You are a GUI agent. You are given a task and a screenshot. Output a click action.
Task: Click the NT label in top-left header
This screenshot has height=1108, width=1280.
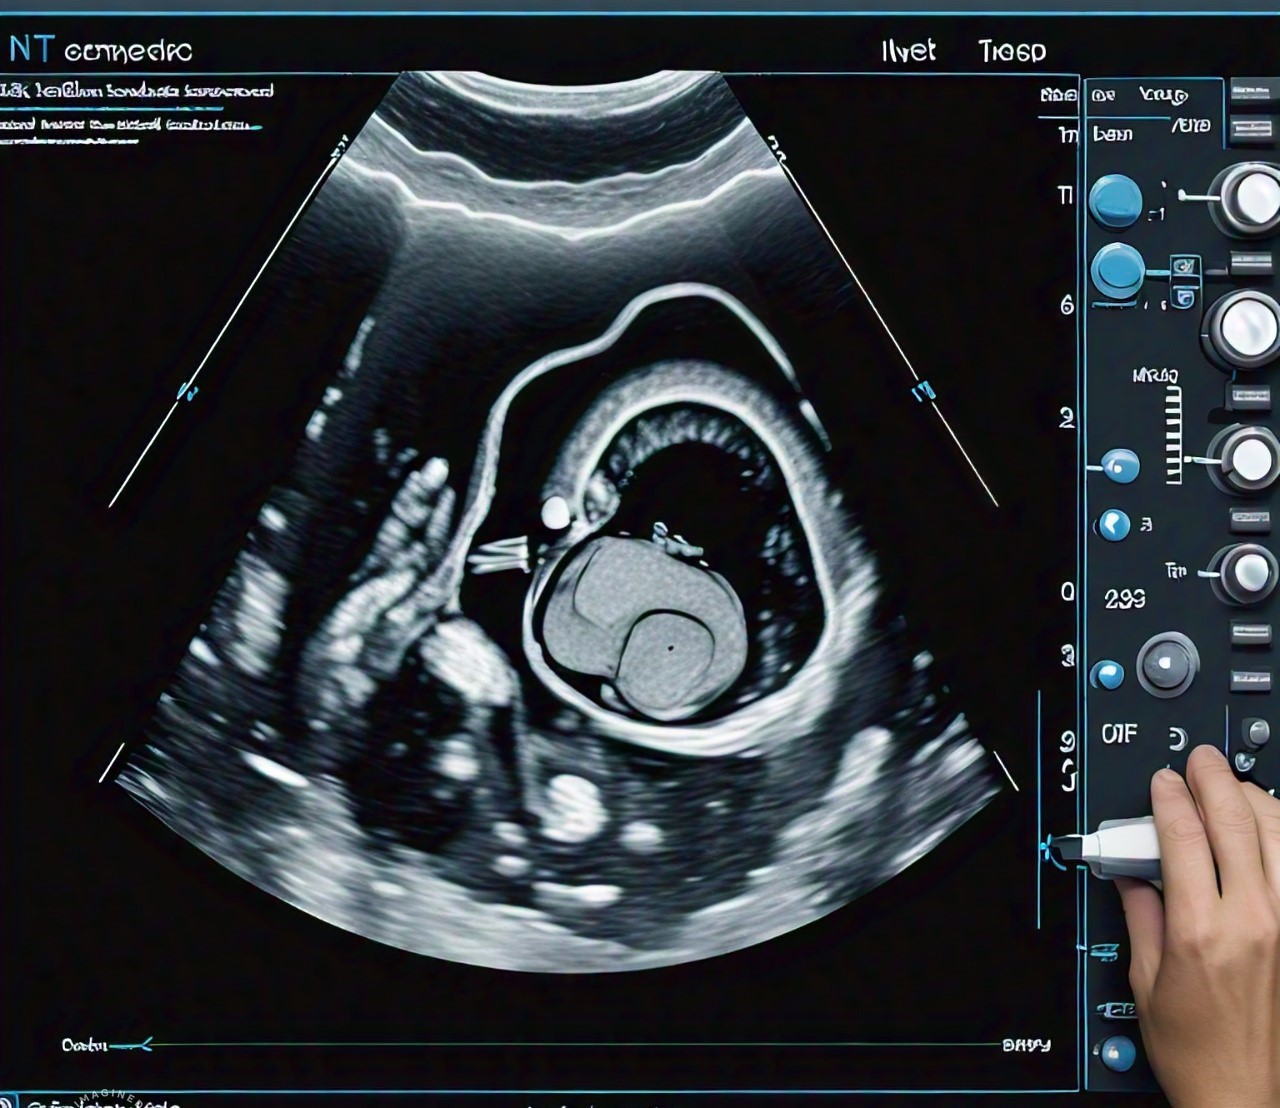click(x=29, y=50)
